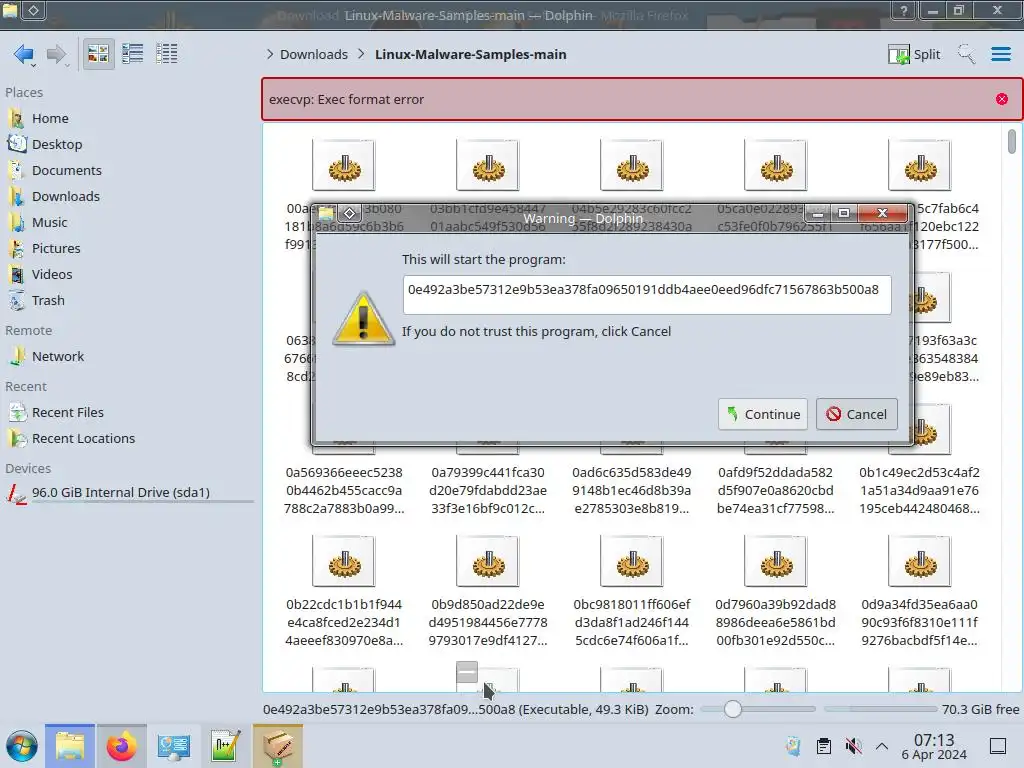Open the hamburger menu
Viewport: 1024px width, 768px height.
tap(1000, 54)
